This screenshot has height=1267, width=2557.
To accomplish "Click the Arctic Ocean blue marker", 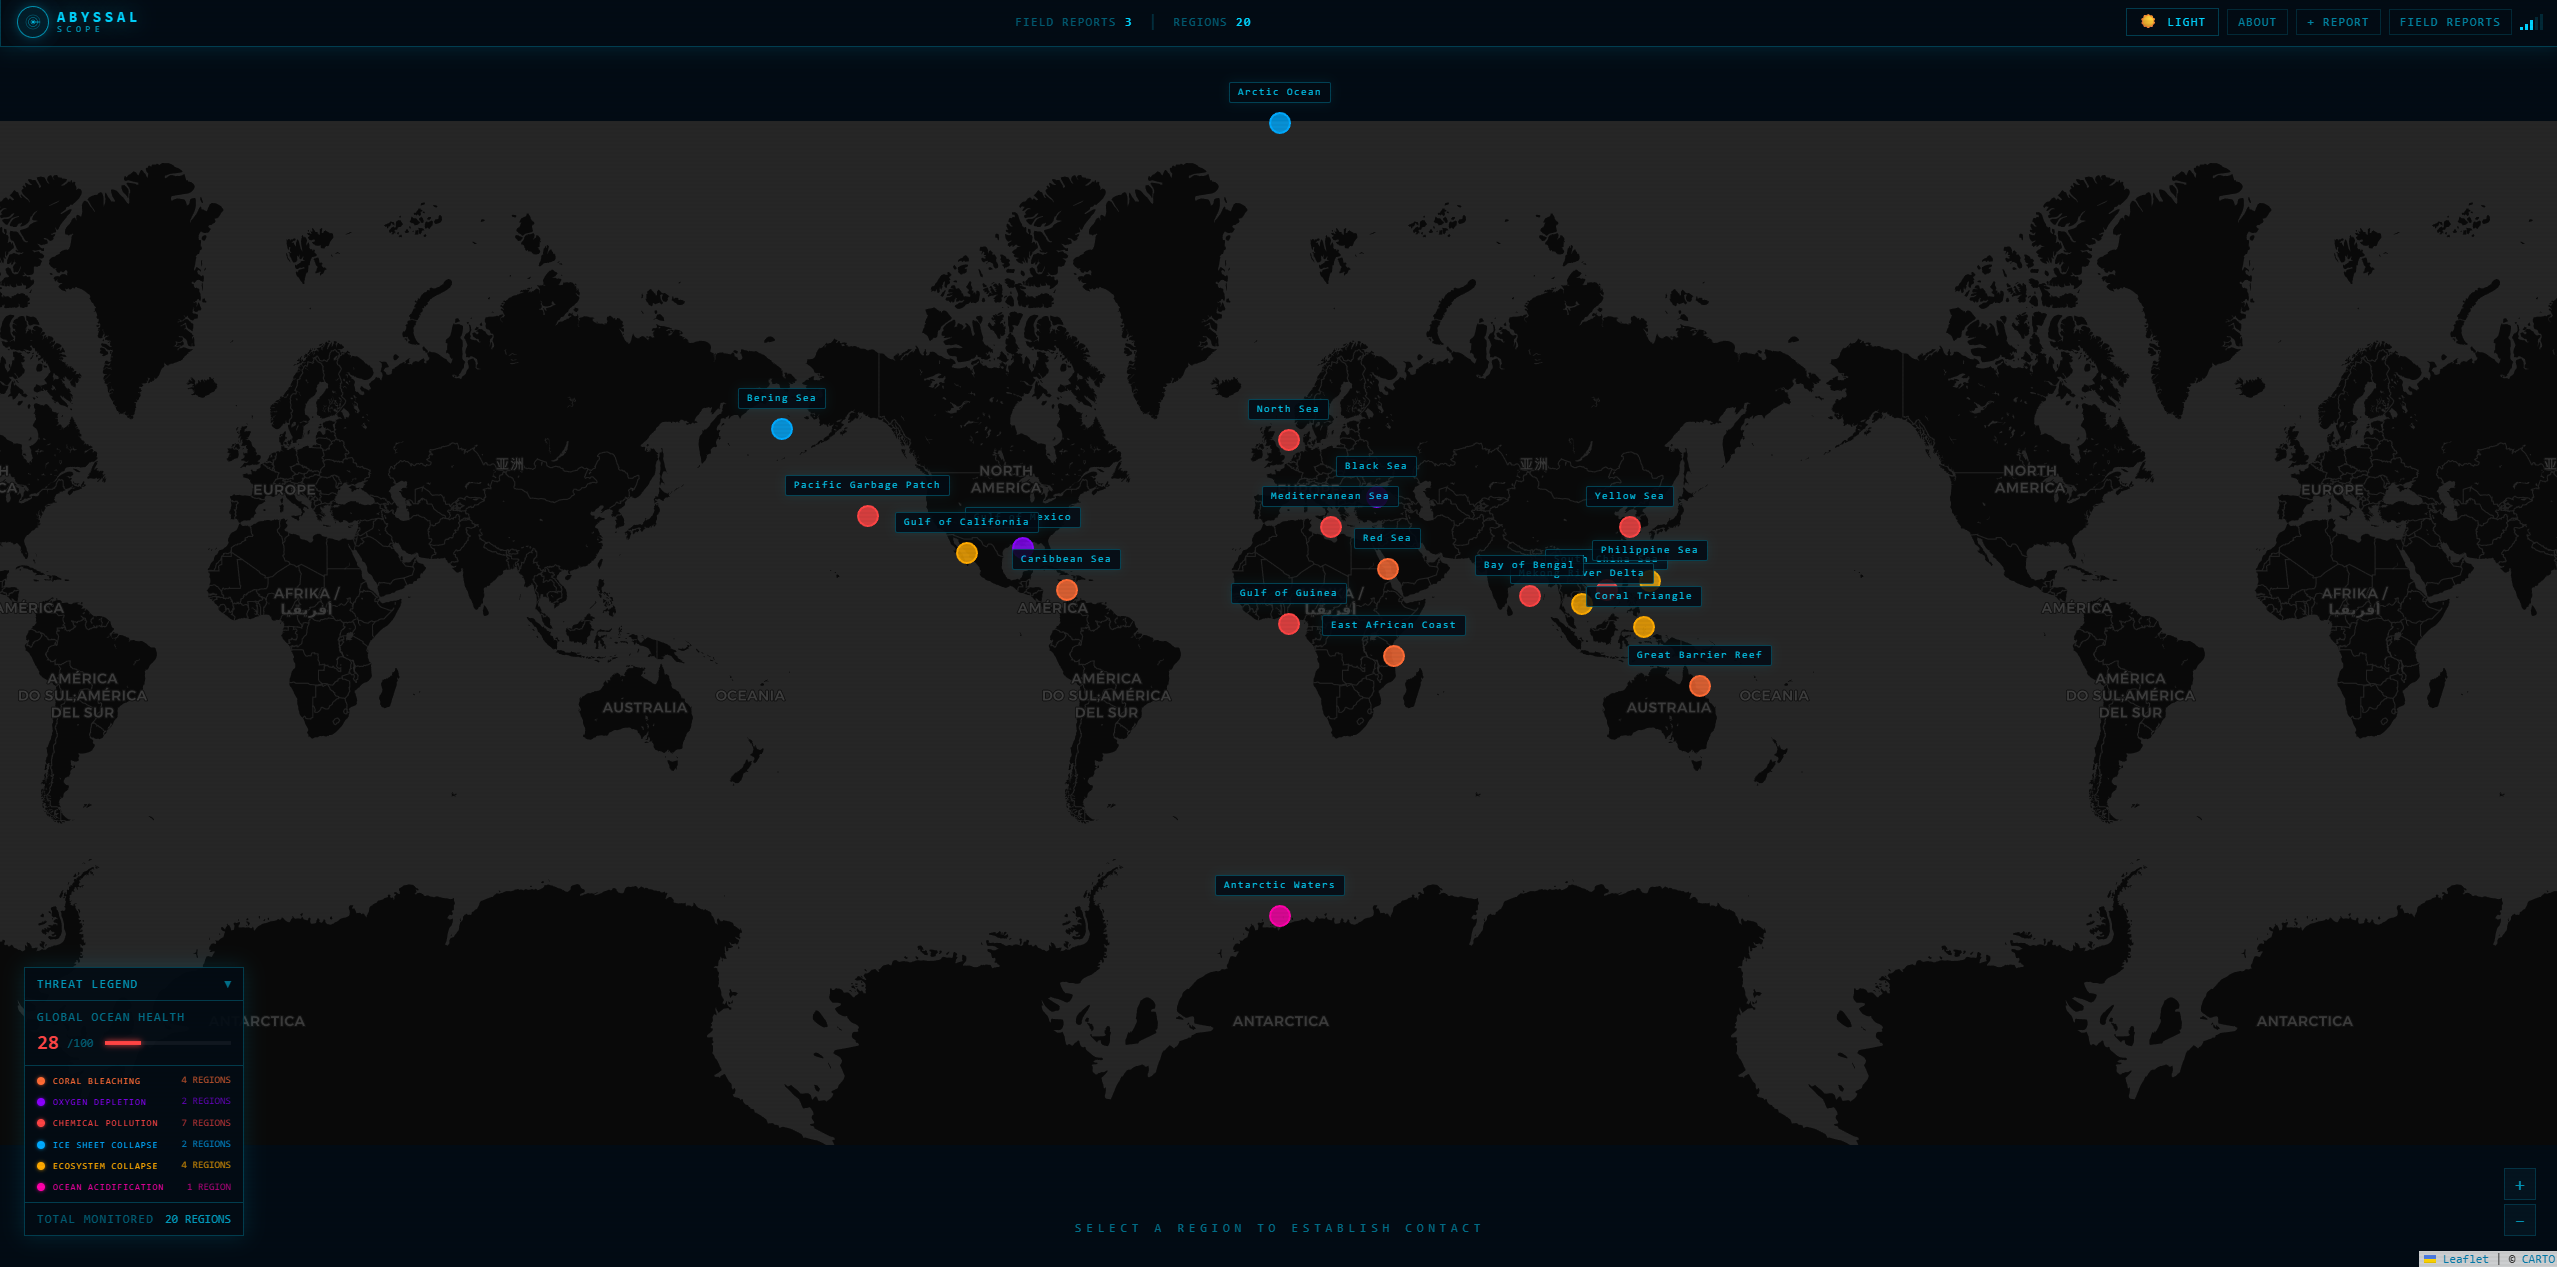I will pos(1279,123).
